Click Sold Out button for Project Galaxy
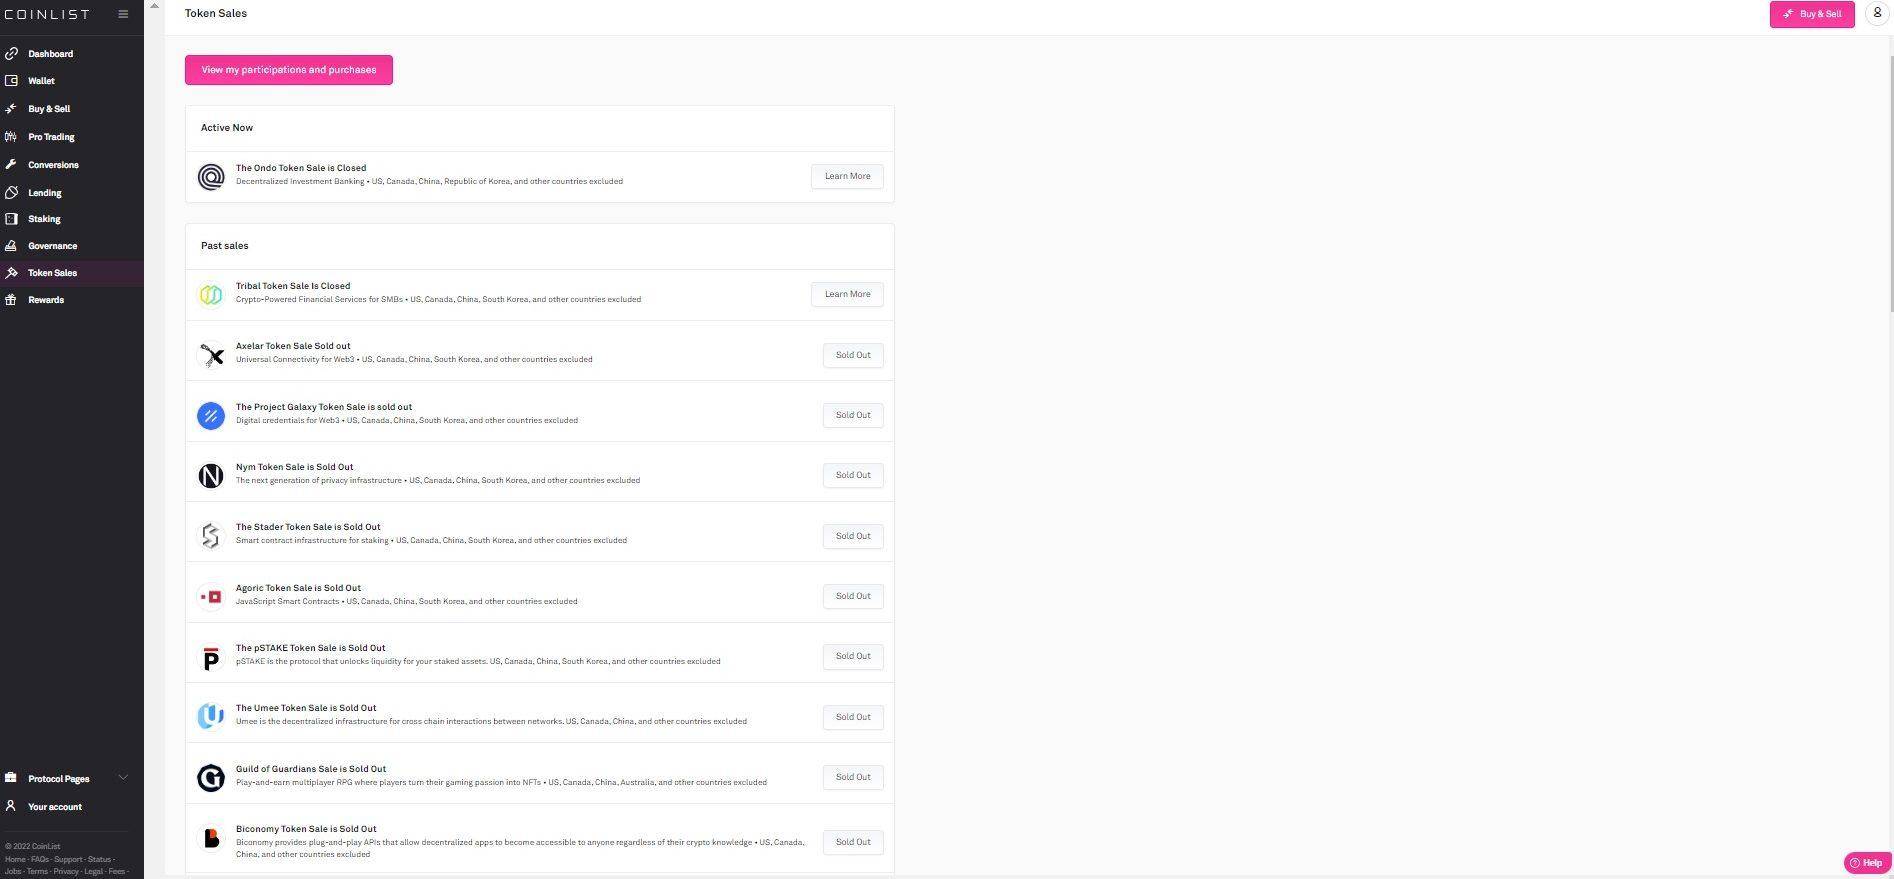1894x879 pixels. [x=853, y=415]
